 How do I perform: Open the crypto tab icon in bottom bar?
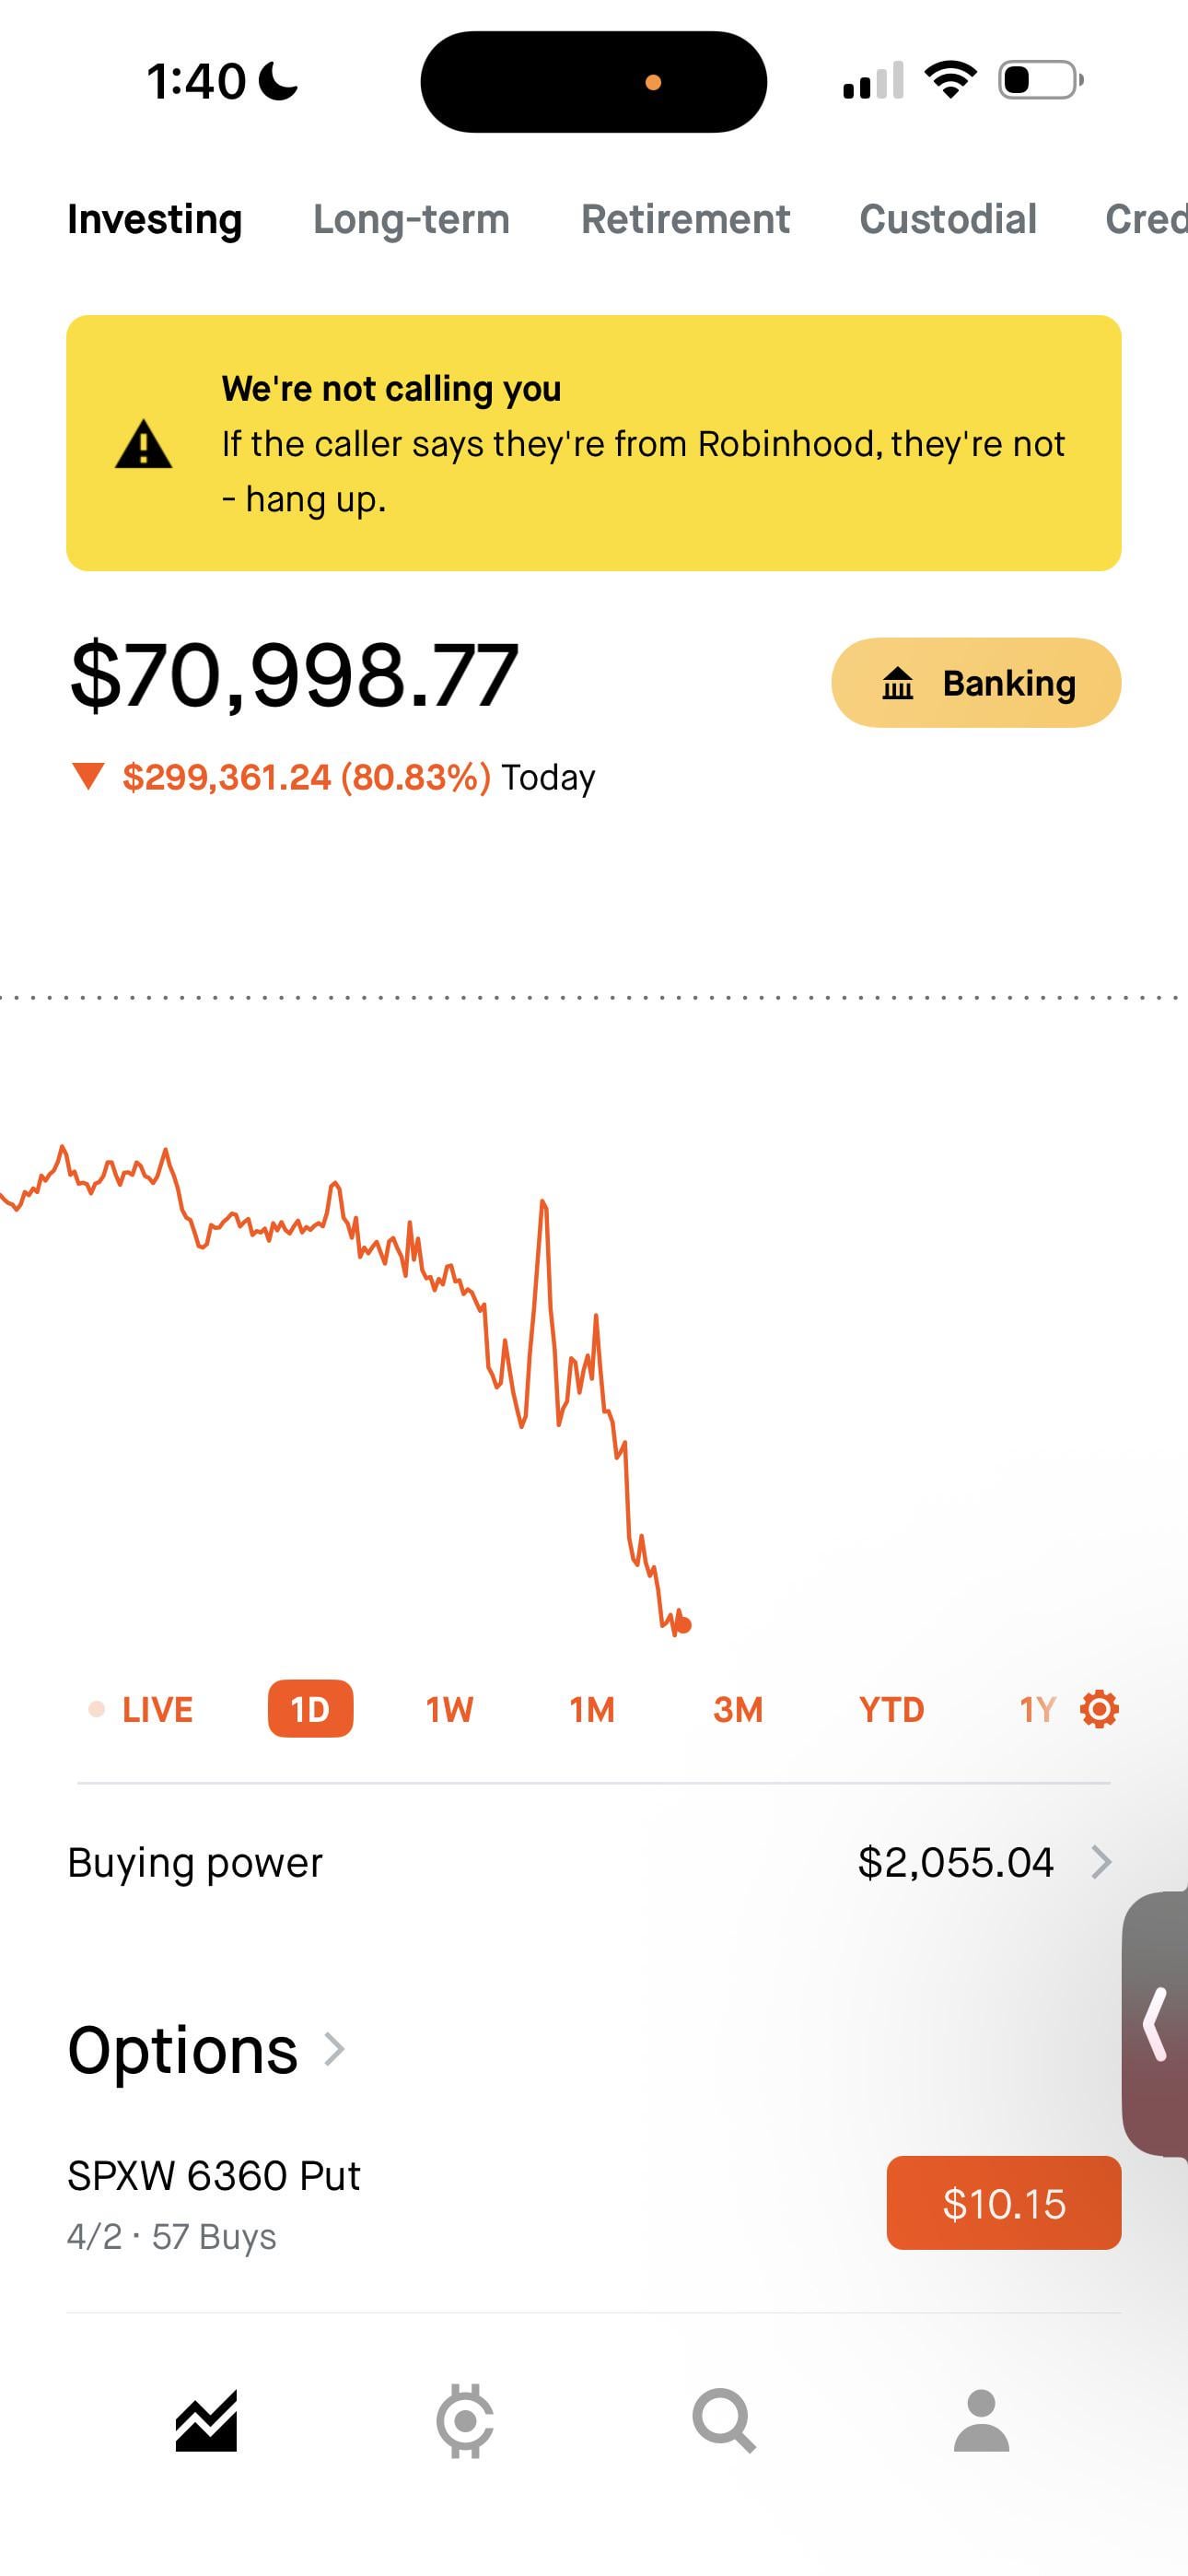coord(465,2421)
